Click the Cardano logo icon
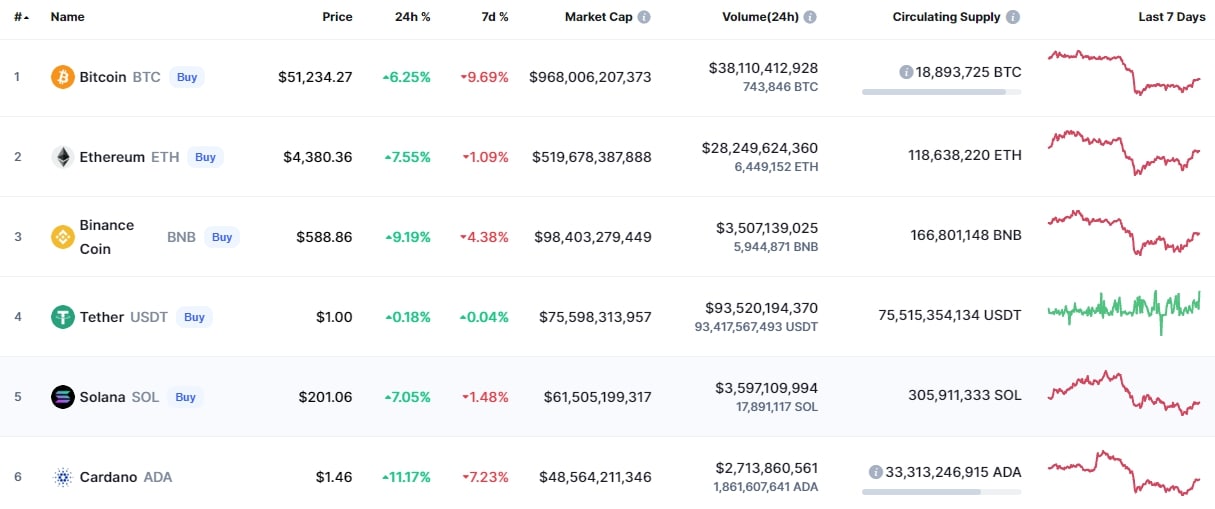1215x509 pixels. pyautogui.click(x=63, y=477)
